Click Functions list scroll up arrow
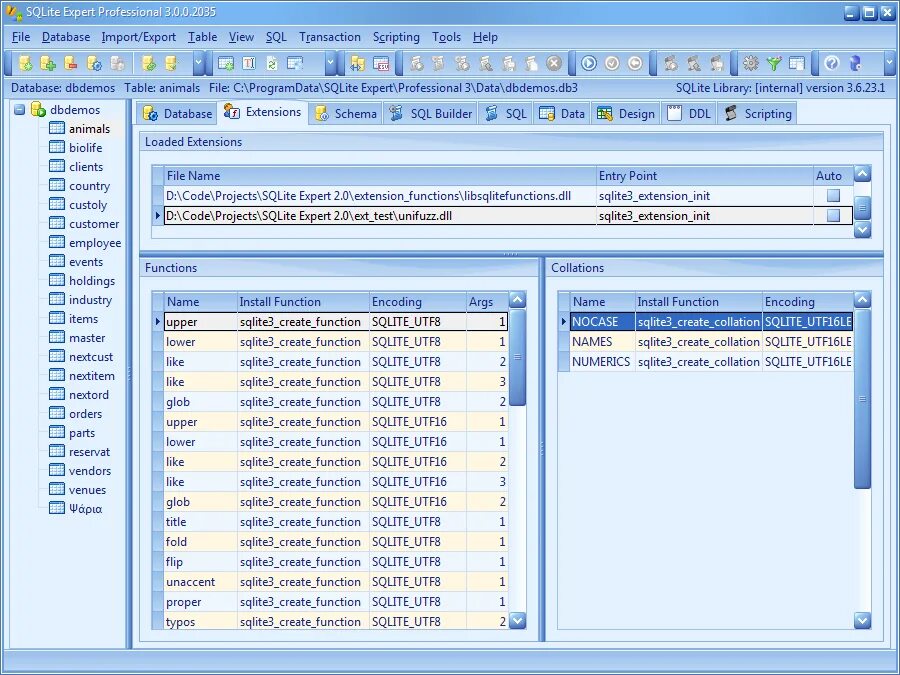Screen dimensions: 900x675 (x=517, y=300)
